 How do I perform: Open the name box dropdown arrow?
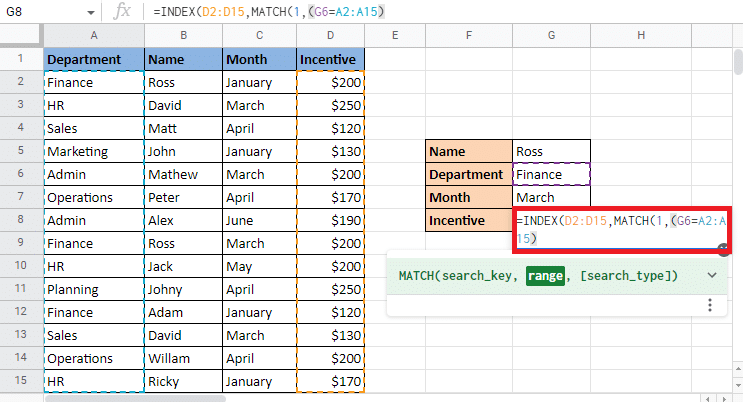(x=91, y=12)
